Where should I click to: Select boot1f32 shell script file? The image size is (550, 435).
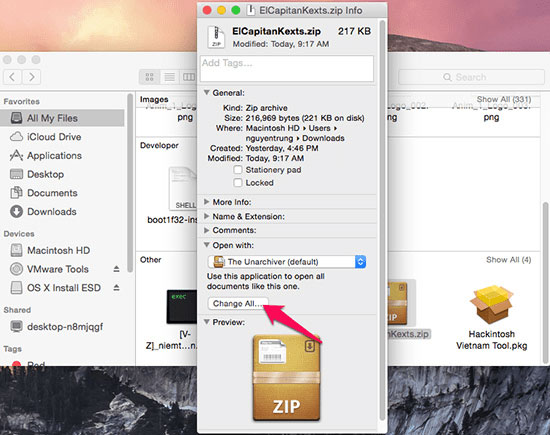[x=182, y=189]
